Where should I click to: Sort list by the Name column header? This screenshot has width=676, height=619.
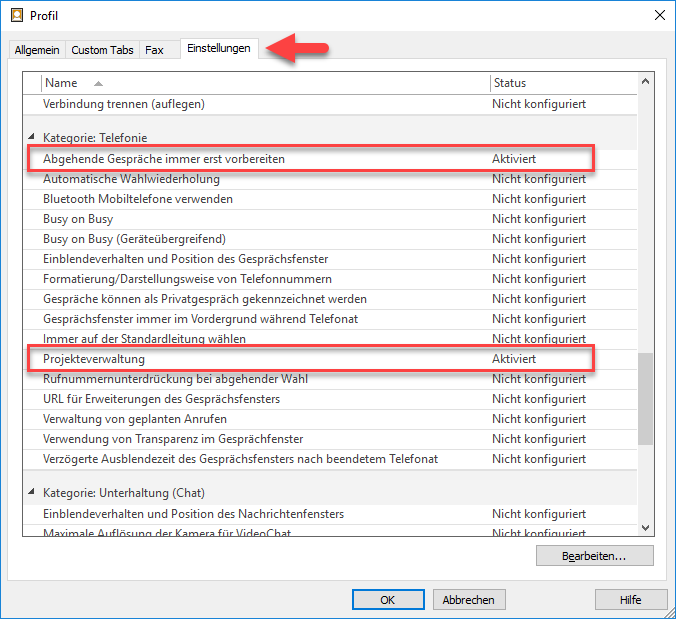[x=62, y=83]
